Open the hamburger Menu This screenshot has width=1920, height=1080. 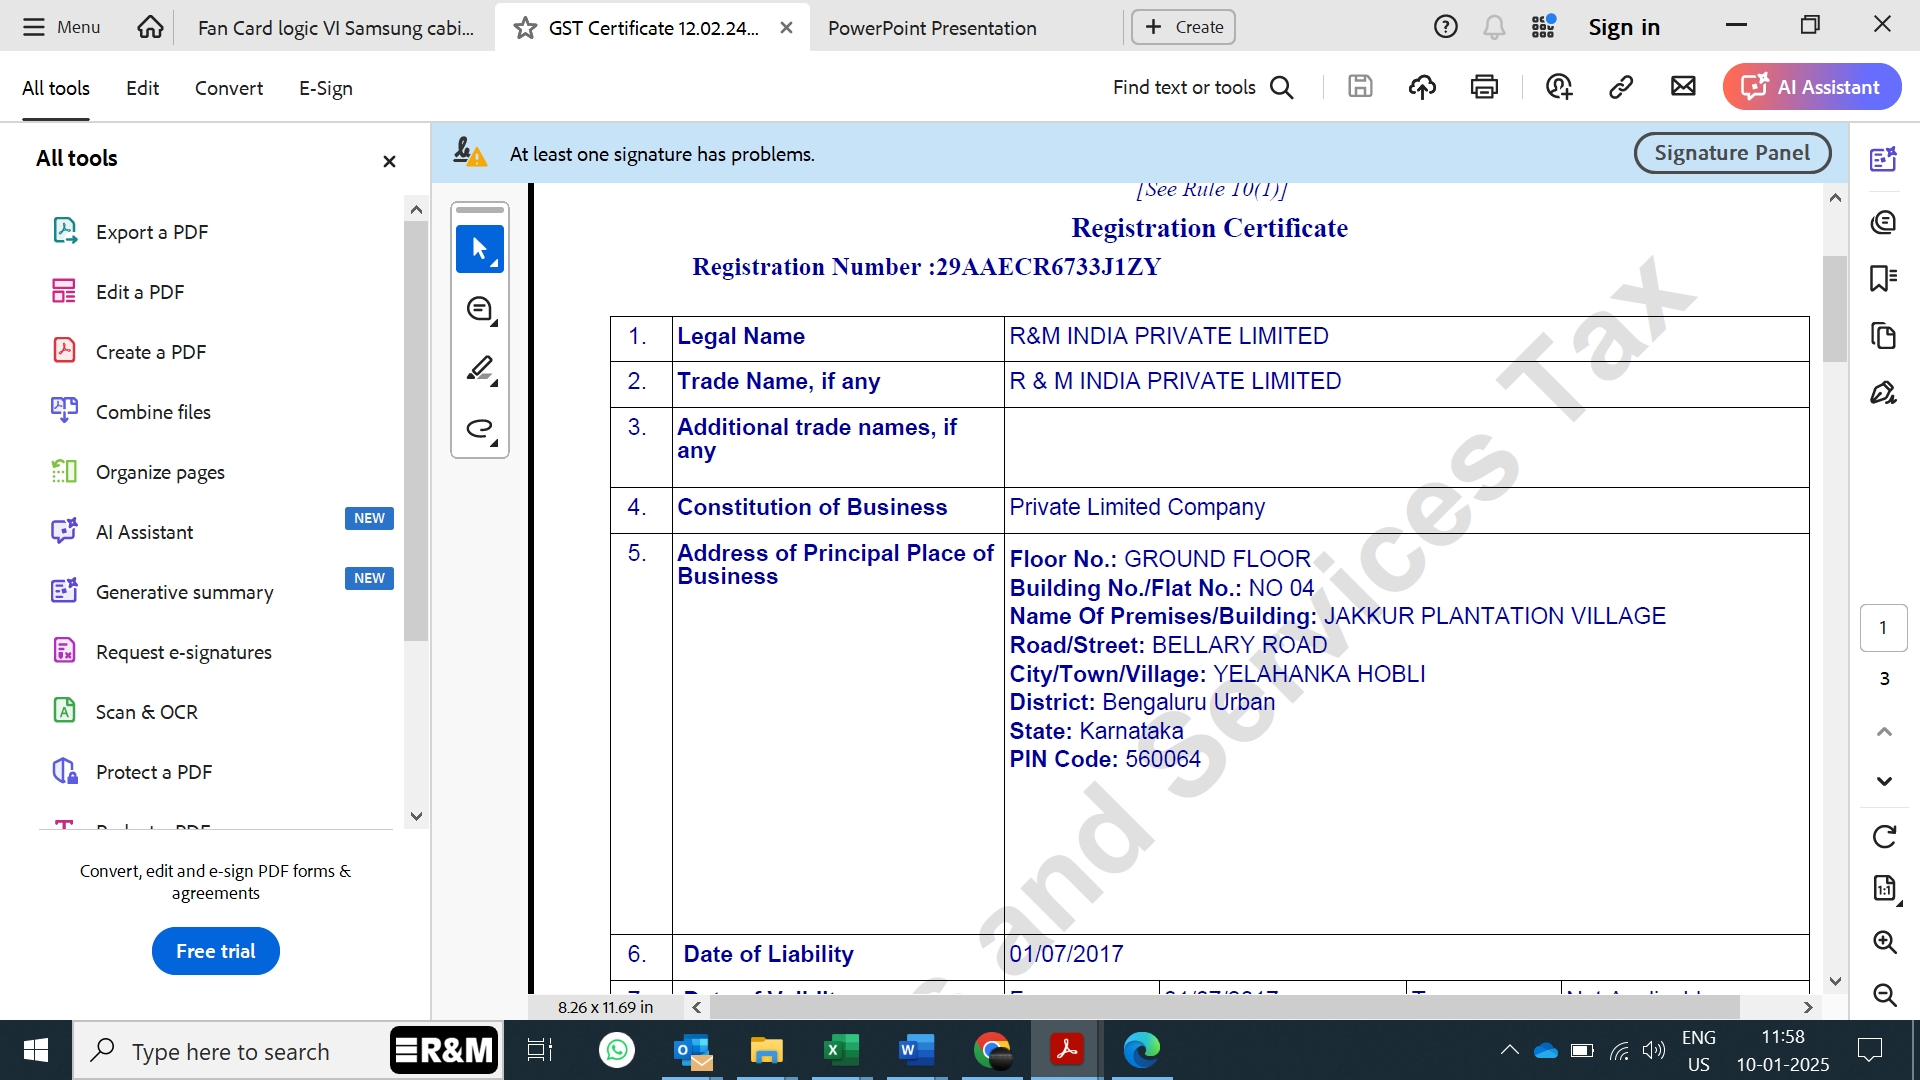[62, 27]
